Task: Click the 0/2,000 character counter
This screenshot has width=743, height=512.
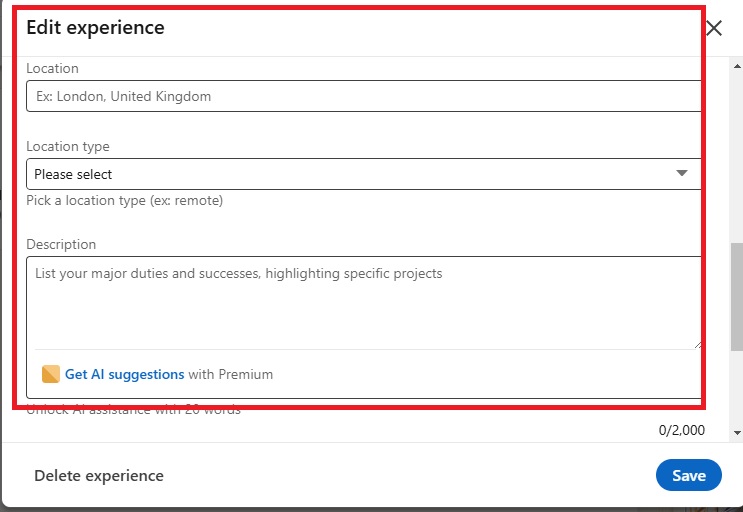Action: pos(681,430)
